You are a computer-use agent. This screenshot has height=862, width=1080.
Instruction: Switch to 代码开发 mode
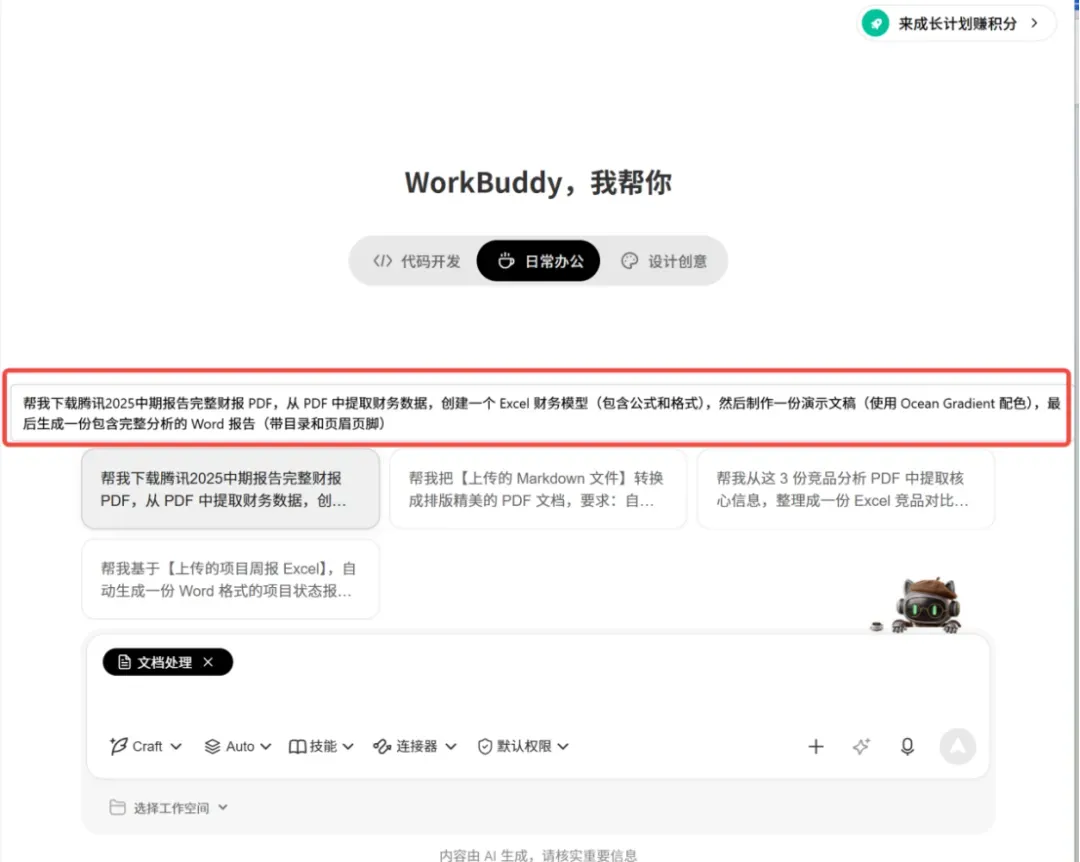[x=416, y=261]
